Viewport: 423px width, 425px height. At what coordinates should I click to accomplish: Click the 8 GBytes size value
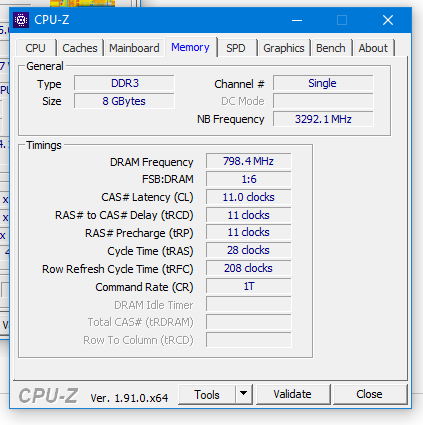[x=124, y=101]
